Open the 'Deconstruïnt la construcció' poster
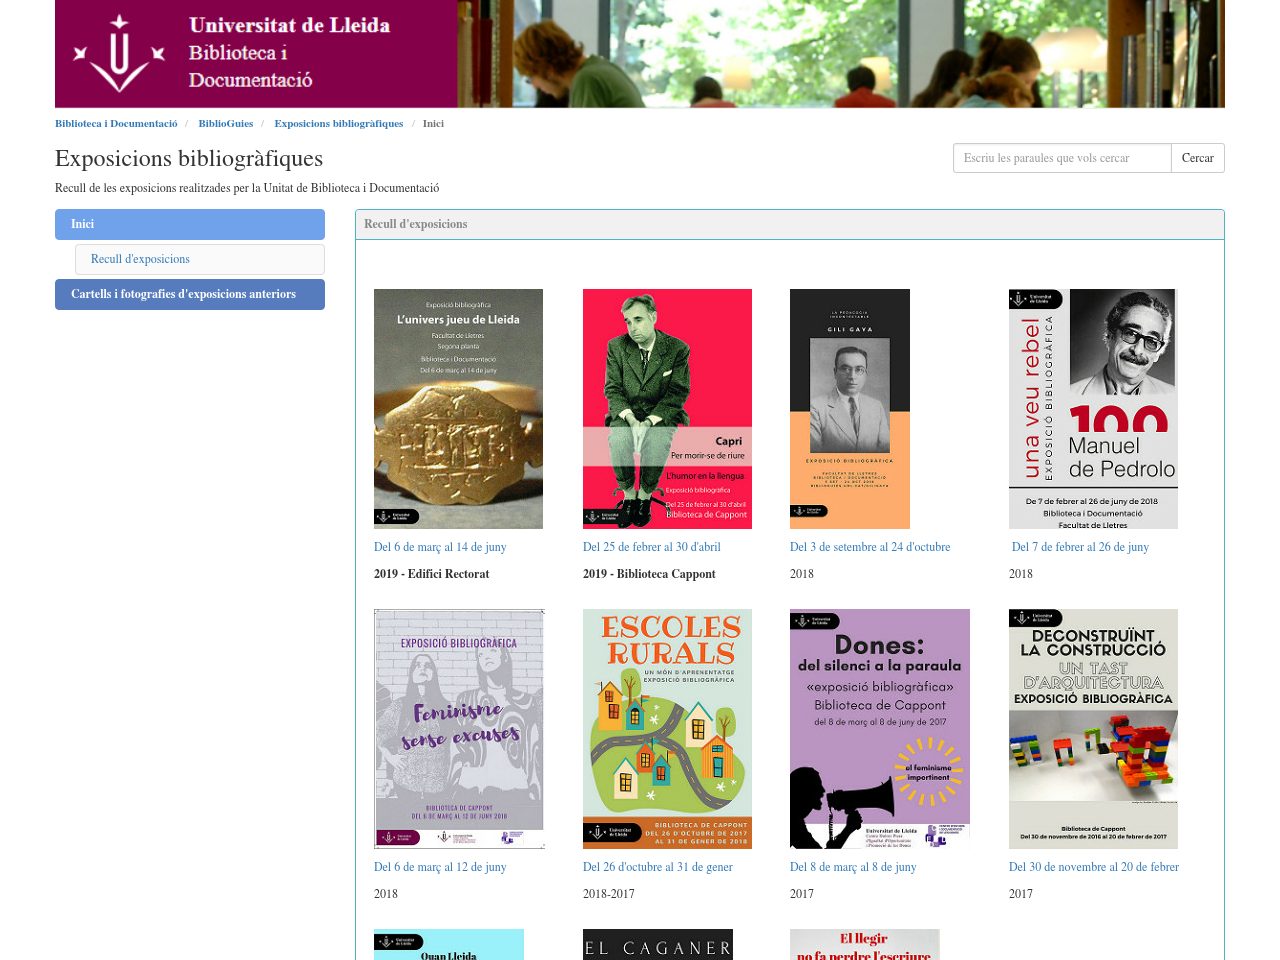Viewport: 1280px width, 960px height. (x=1093, y=728)
